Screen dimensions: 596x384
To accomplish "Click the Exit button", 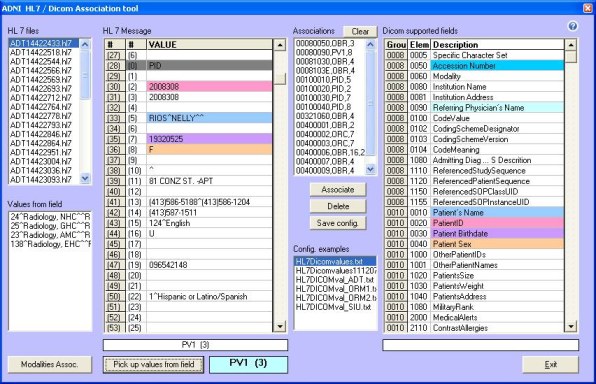I will tap(551, 365).
